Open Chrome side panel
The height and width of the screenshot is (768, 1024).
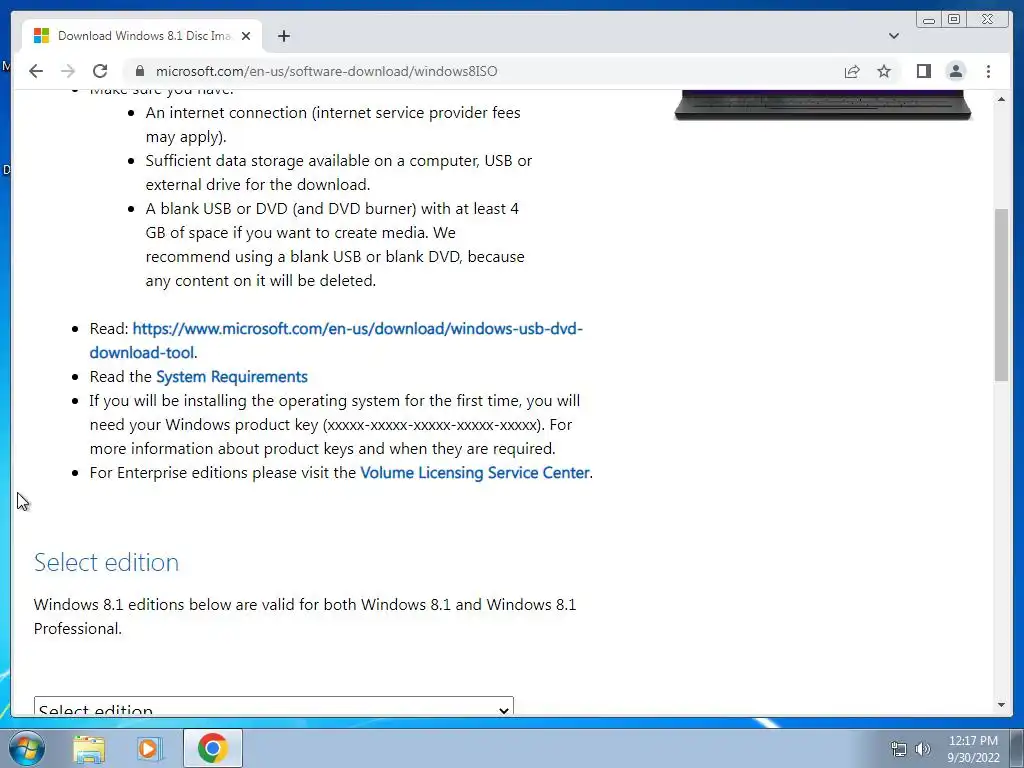[x=923, y=71]
